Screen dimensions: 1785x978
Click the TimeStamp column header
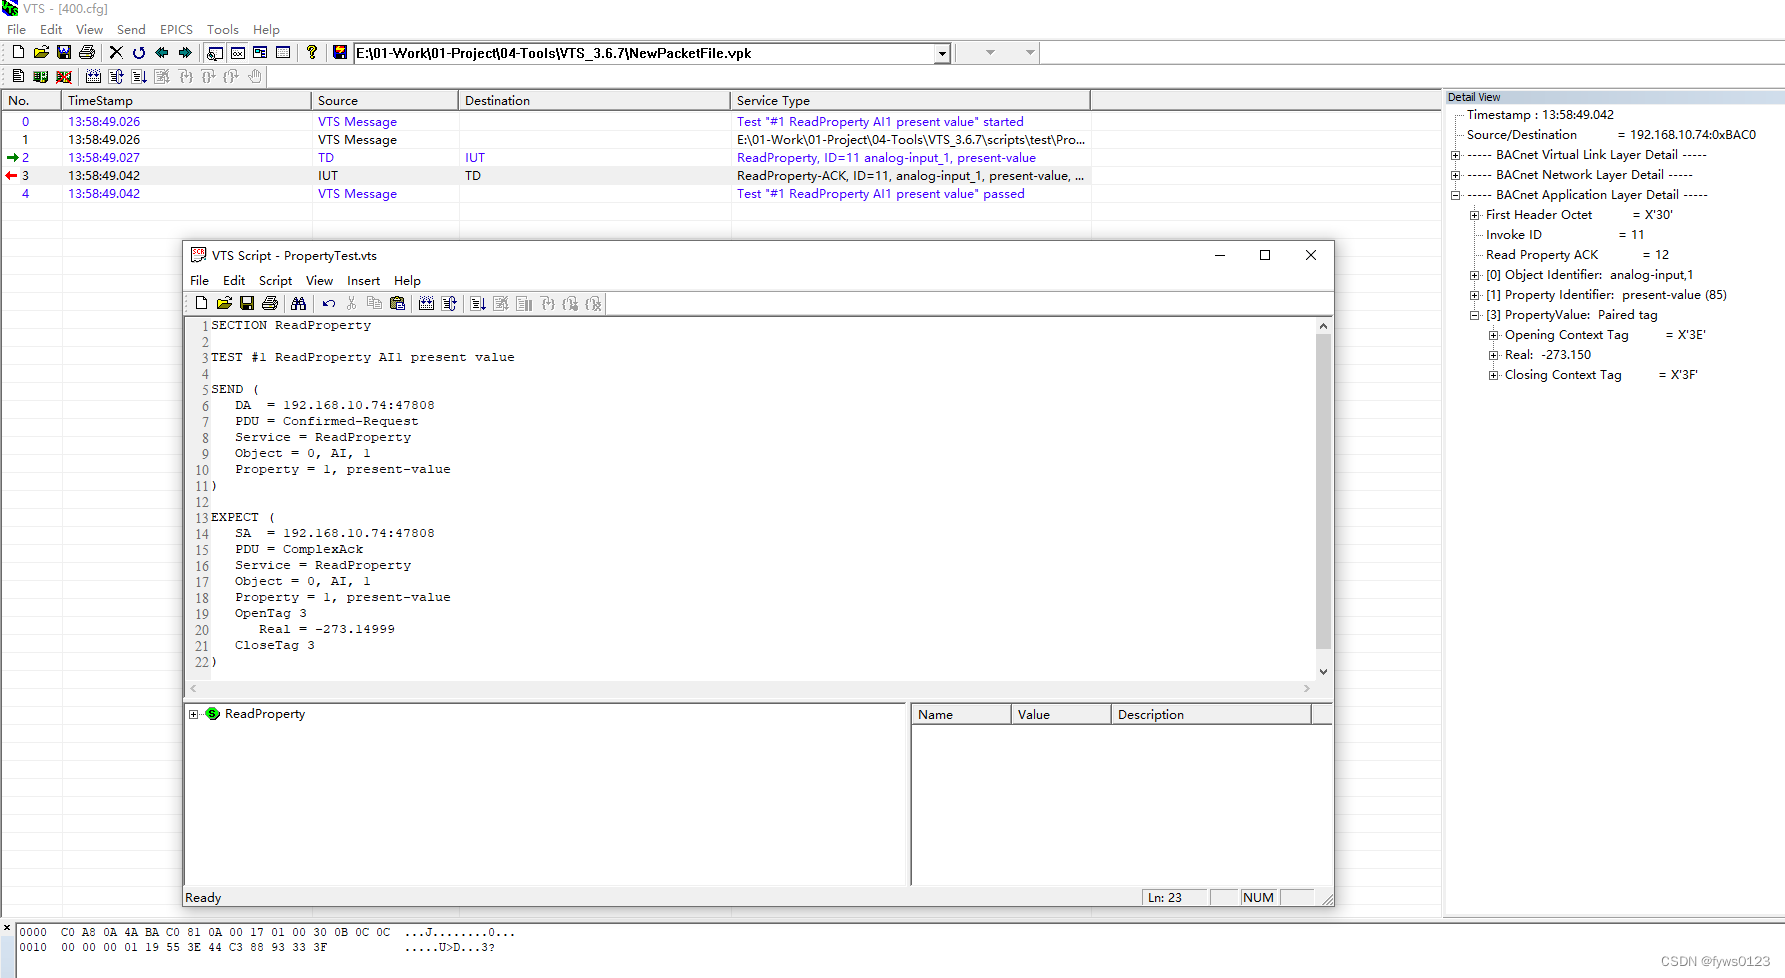[186, 100]
